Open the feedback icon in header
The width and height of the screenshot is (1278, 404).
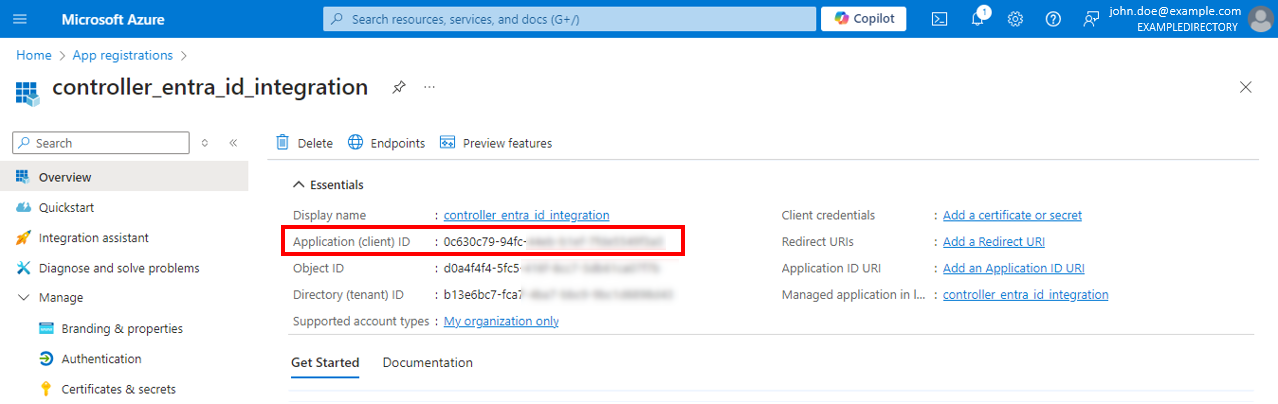(1091, 19)
